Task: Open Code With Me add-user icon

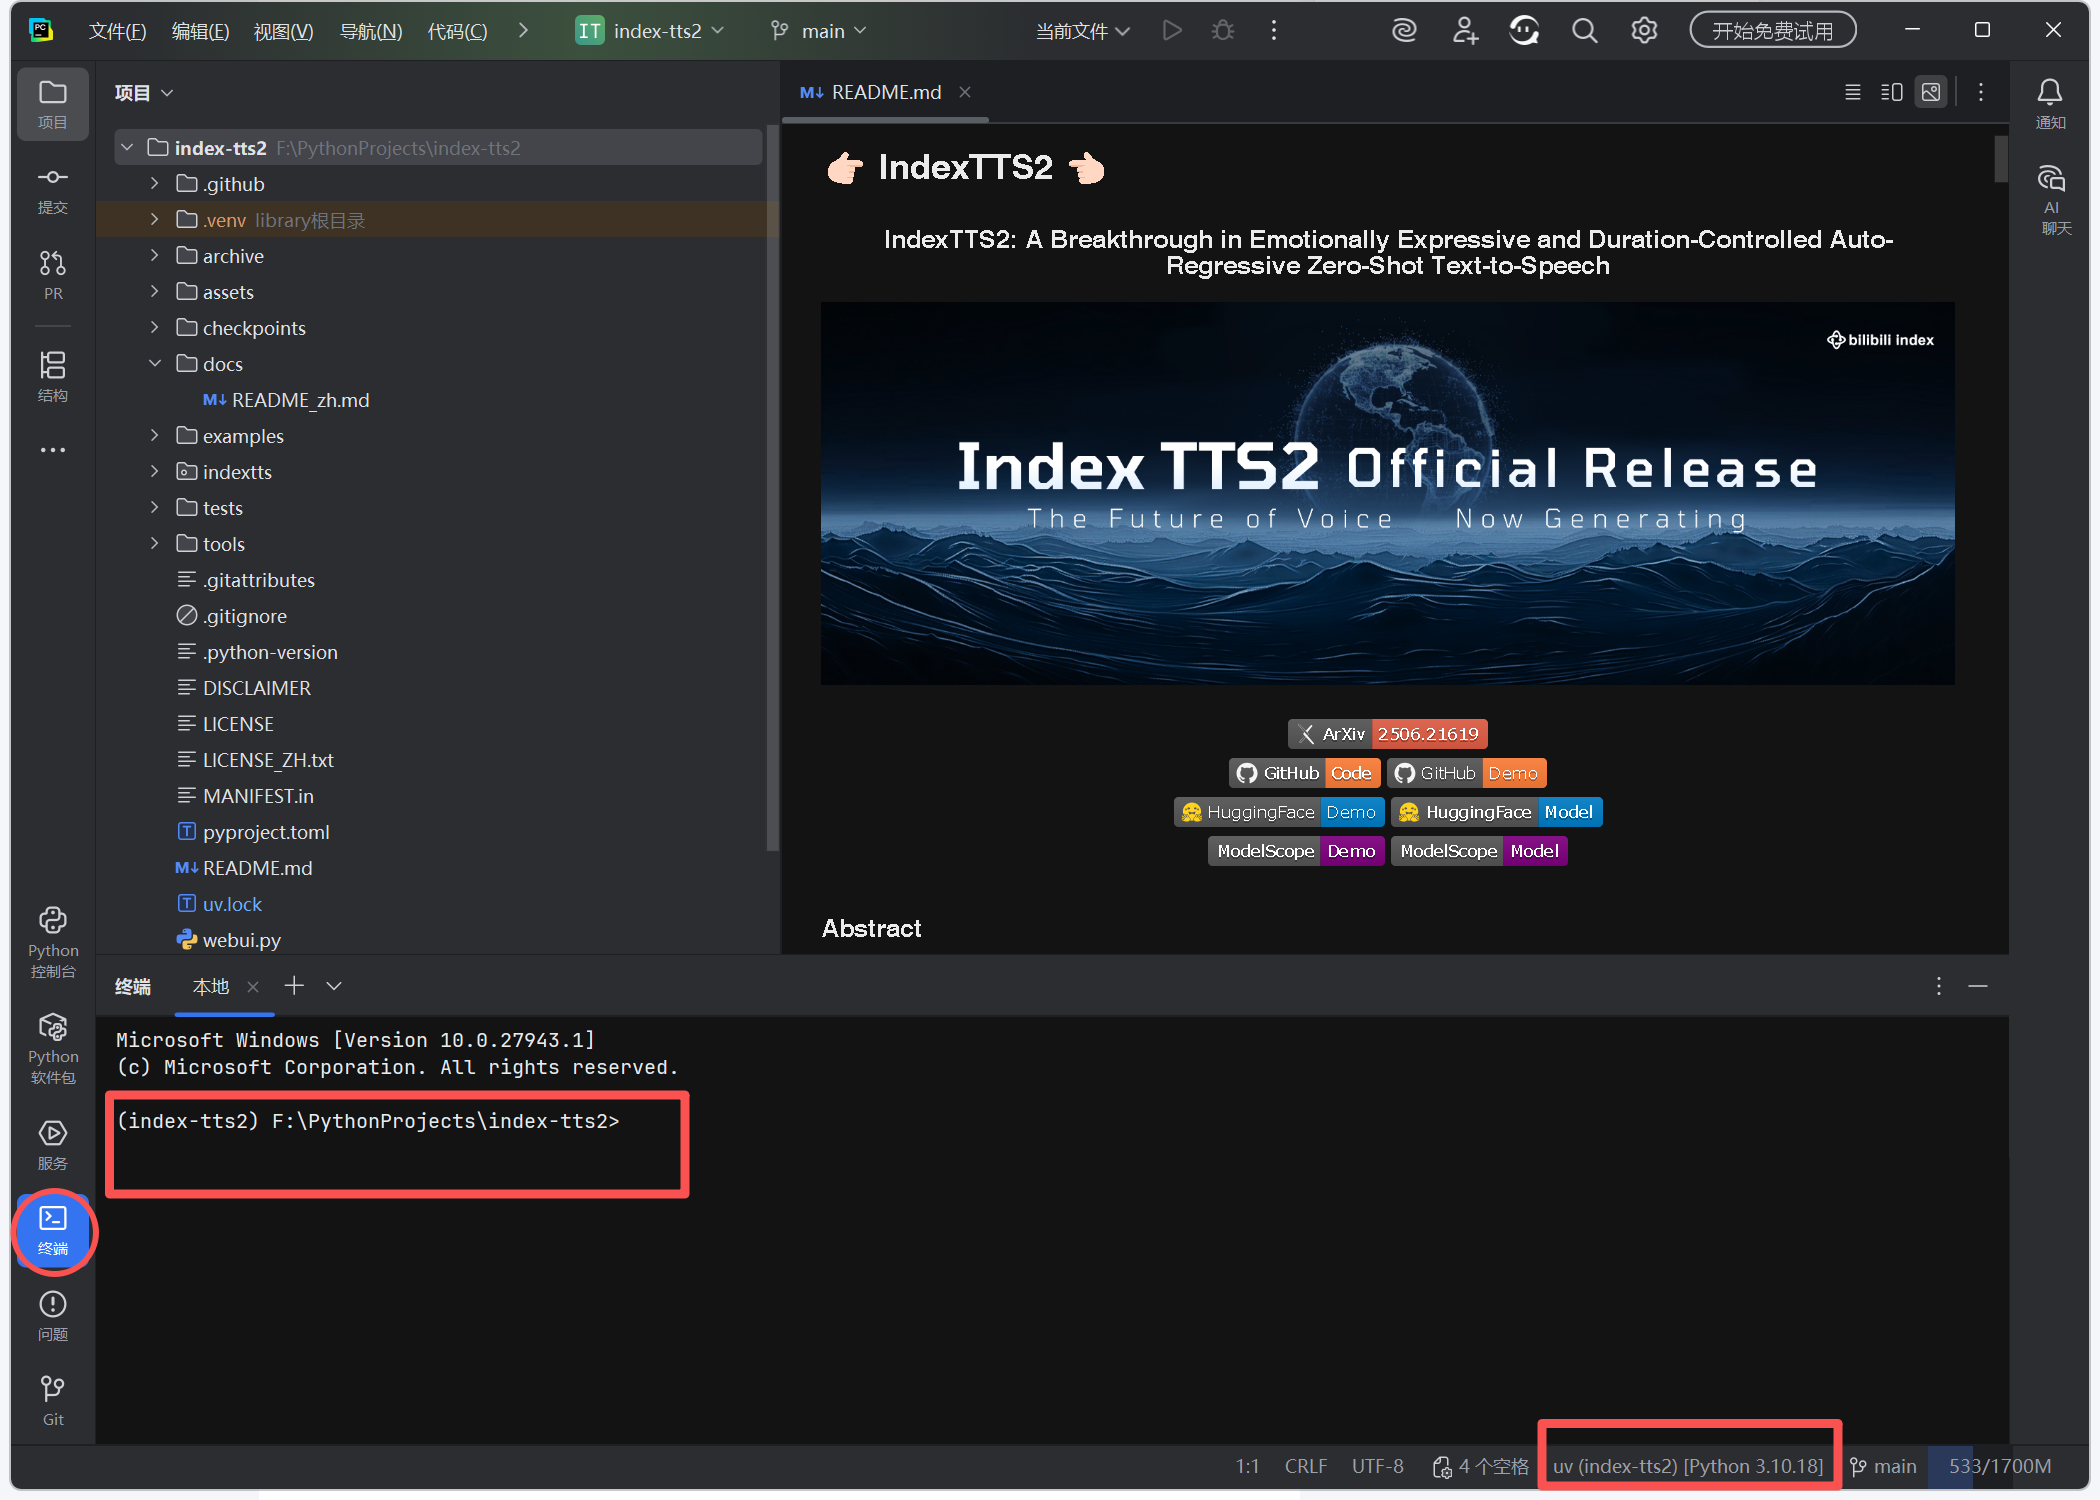Action: pos(1465,31)
